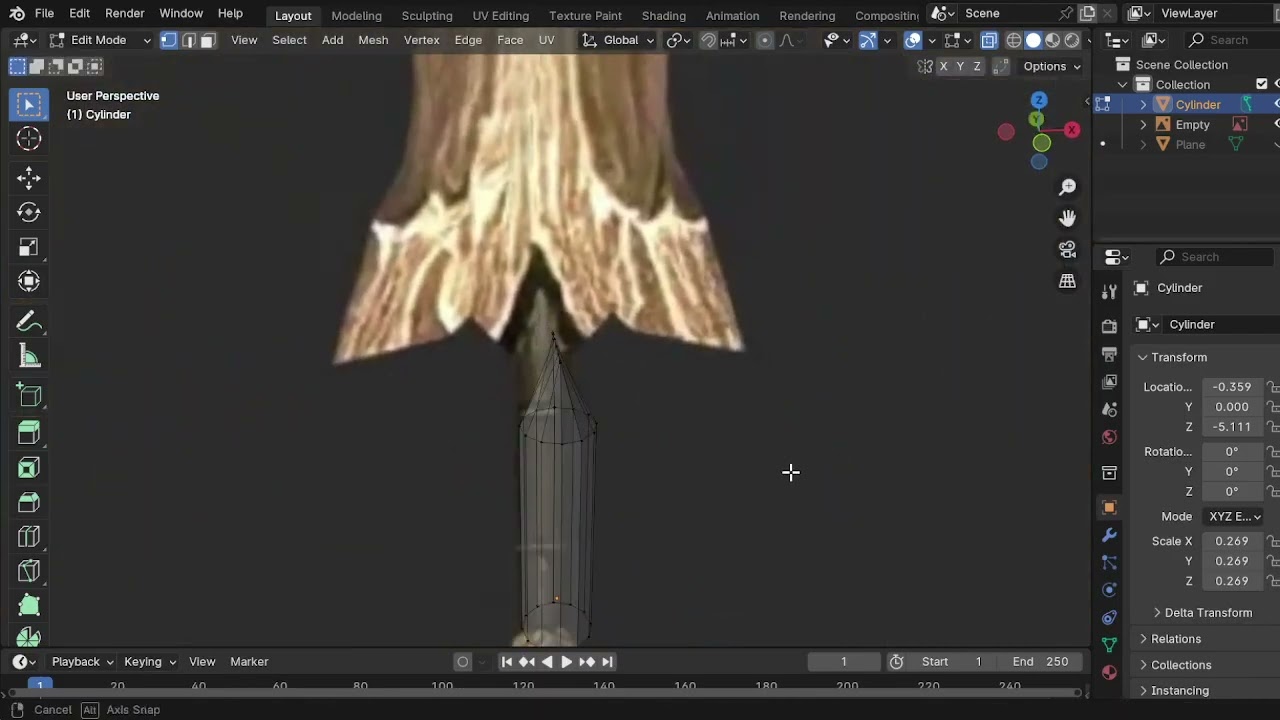Image resolution: width=1280 pixels, height=720 pixels.
Task: Open the Keying popover
Action: (150, 662)
